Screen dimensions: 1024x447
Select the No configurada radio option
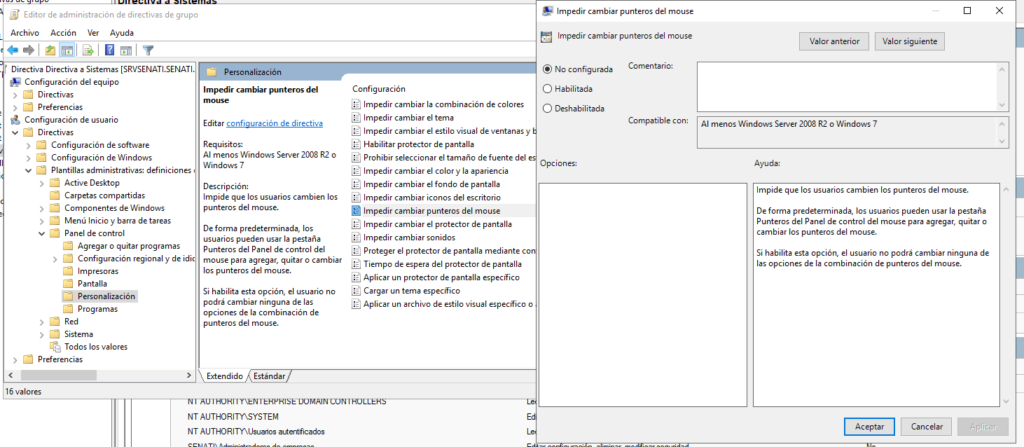point(547,69)
